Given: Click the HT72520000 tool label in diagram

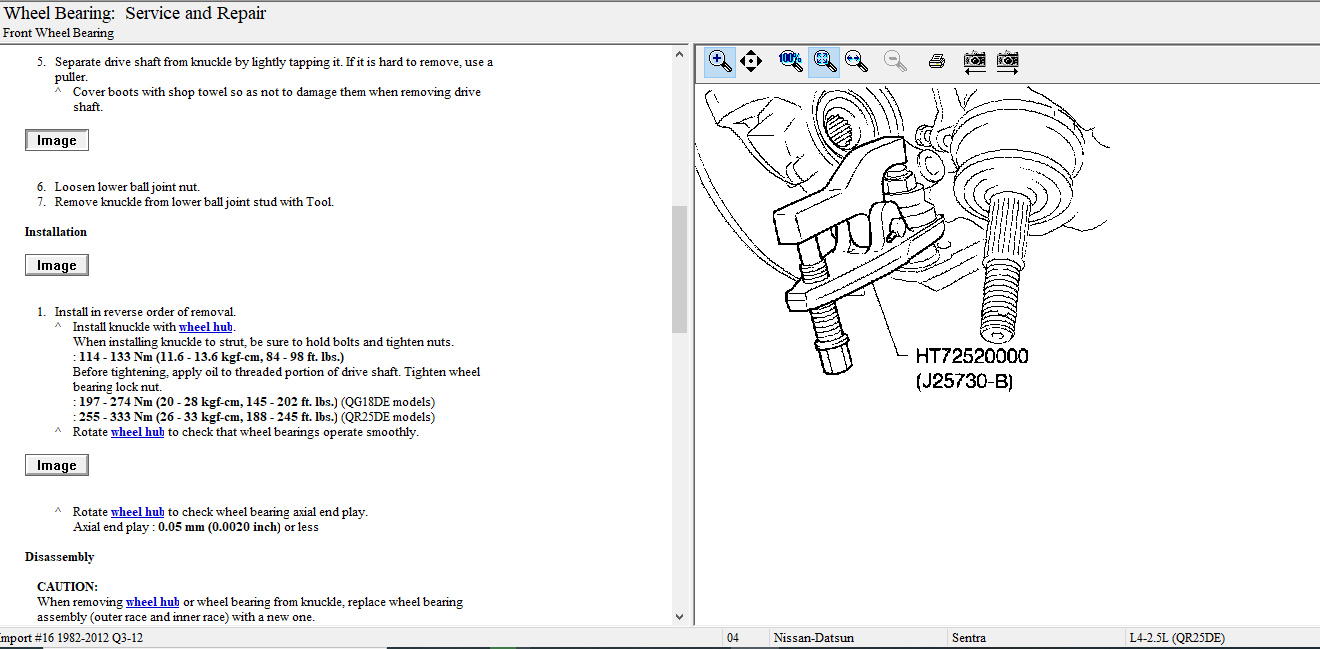Looking at the screenshot, I should pos(972,356).
